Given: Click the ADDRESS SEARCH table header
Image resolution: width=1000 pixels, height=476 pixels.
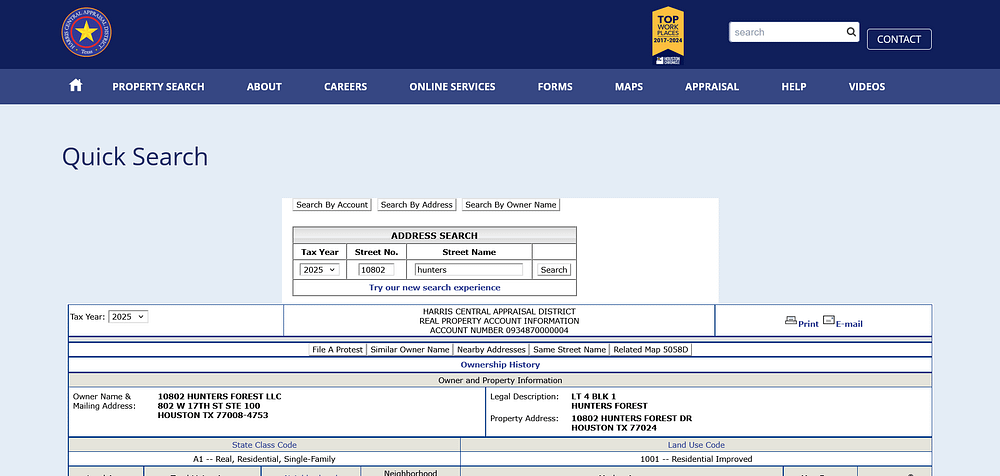Looking at the screenshot, I should (434, 235).
